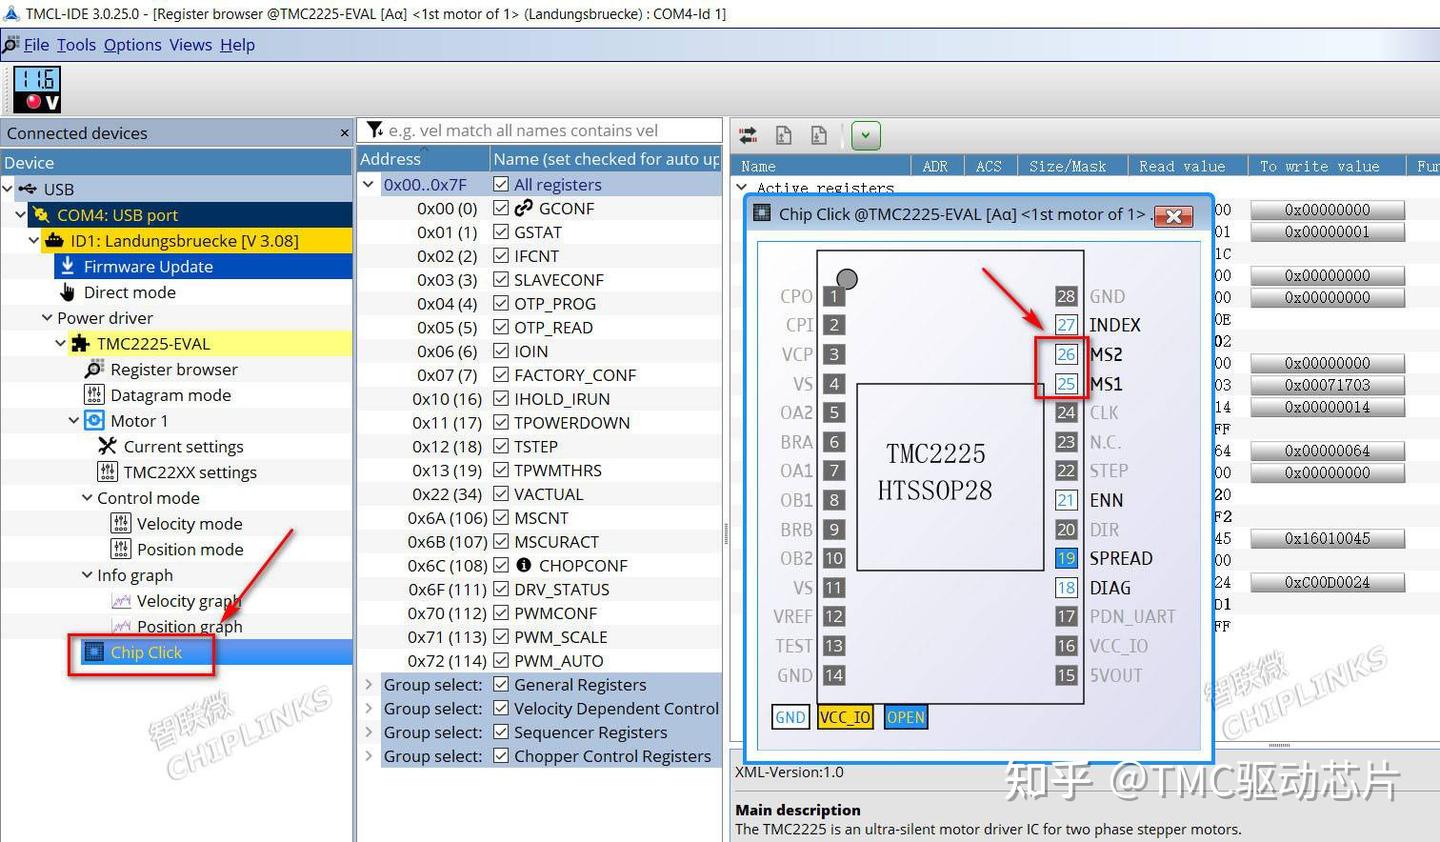Click the 0xC00D0024 write value button
Image resolution: width=1440 pixels, height=842 pixels.
1327,582
